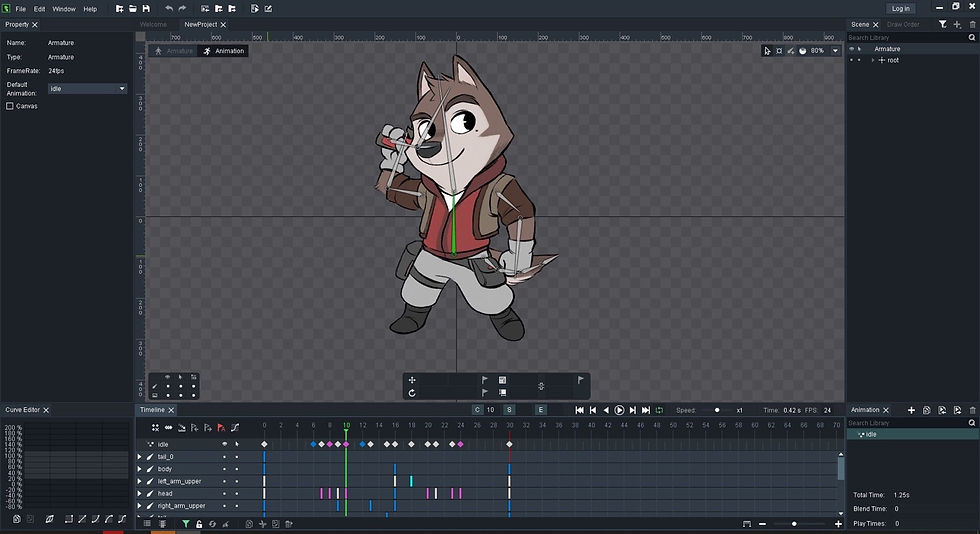Open the Help menu
Viewport: 980px width, 534px height.
[90, 9]
